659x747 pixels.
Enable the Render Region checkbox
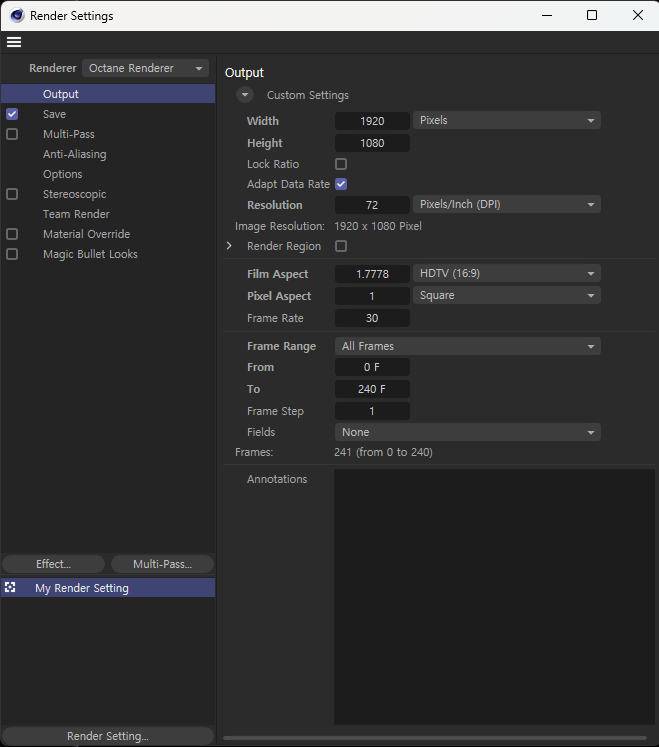coord(341,246)
